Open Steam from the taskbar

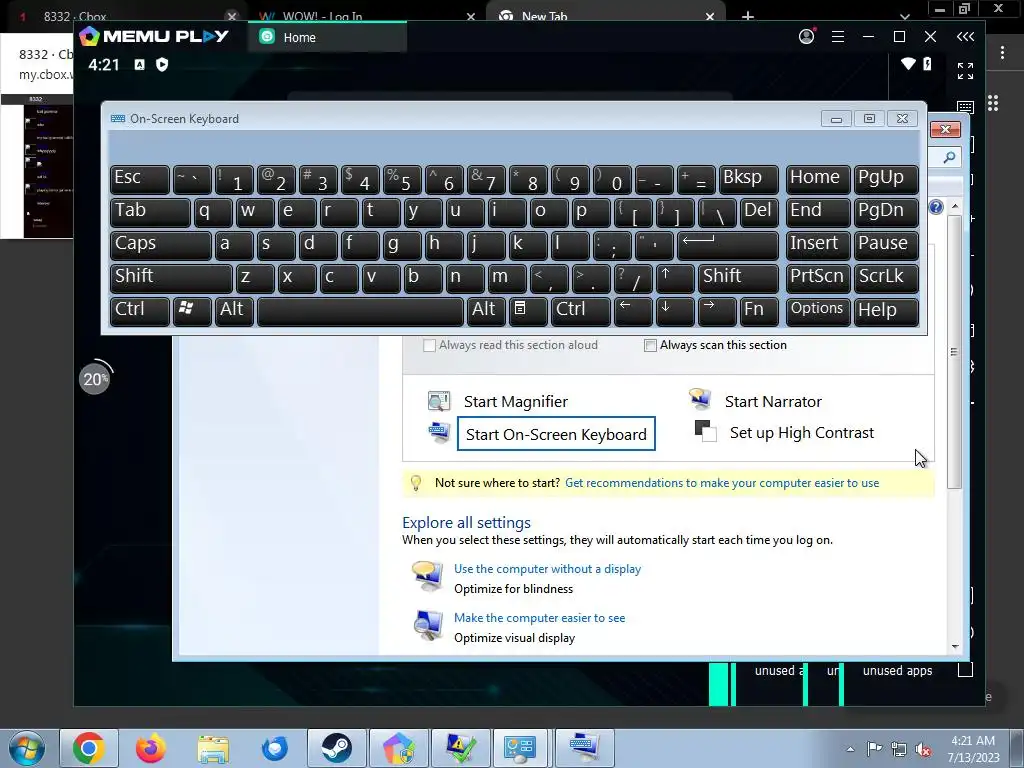pos(336,748)
